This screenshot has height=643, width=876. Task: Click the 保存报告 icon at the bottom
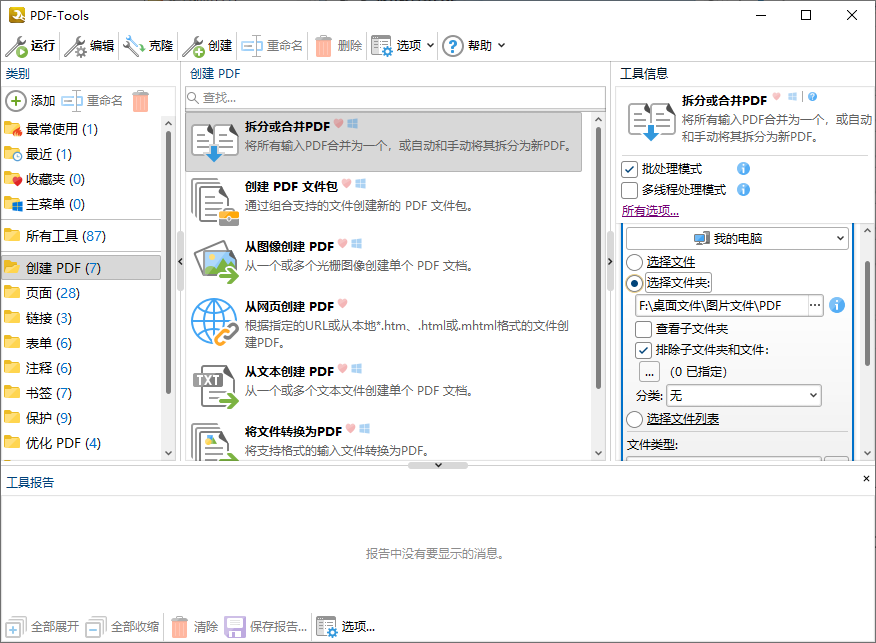(234, 626)
